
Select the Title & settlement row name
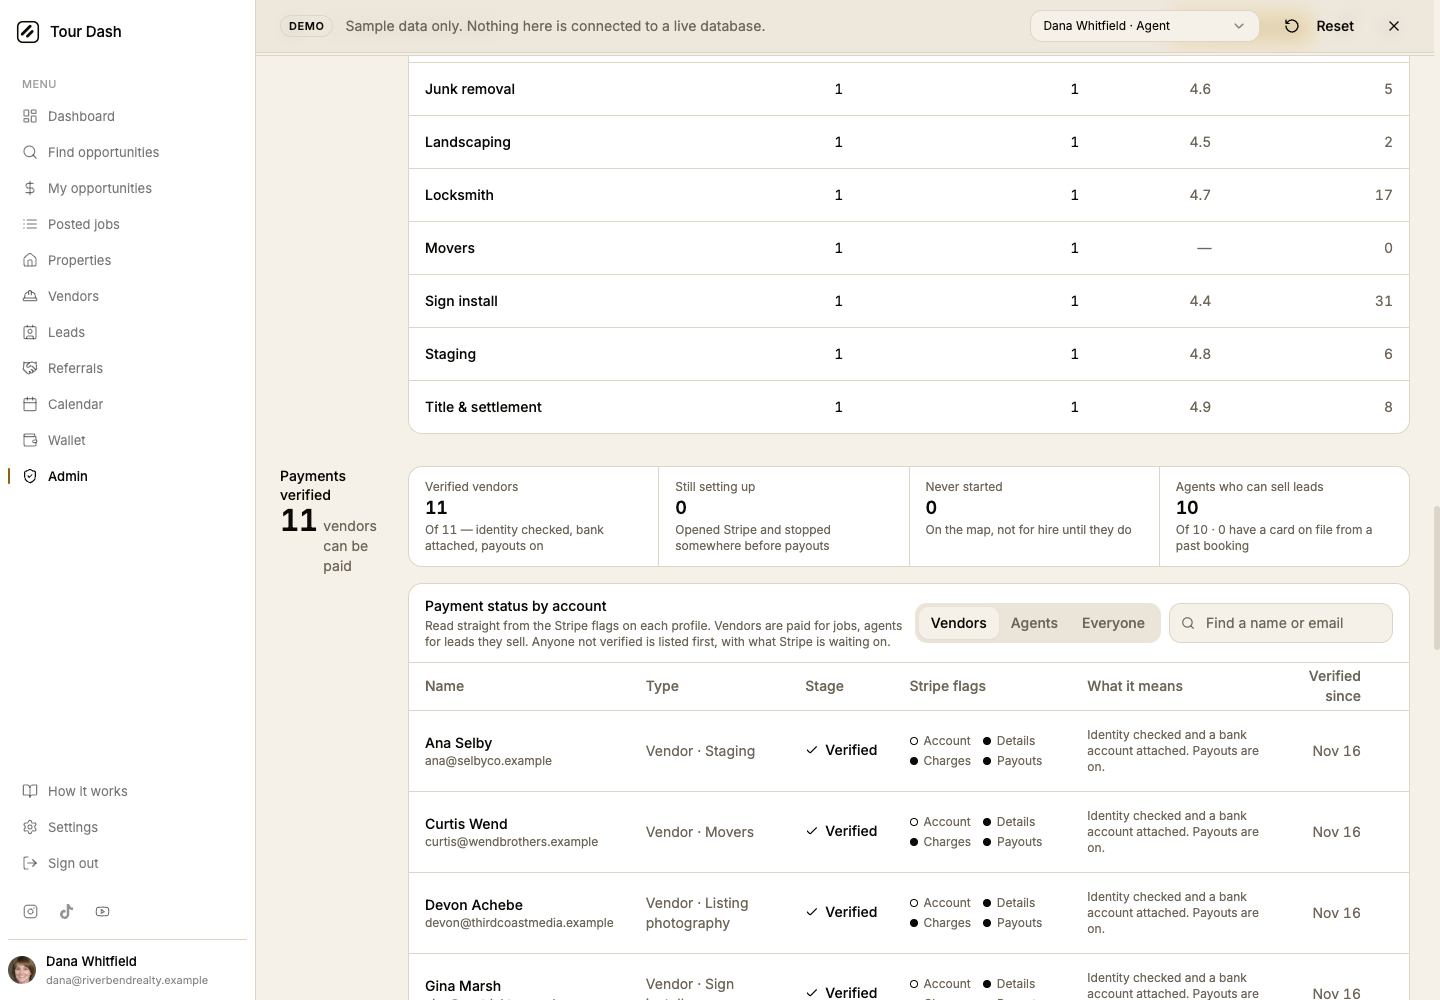(483, 407)
